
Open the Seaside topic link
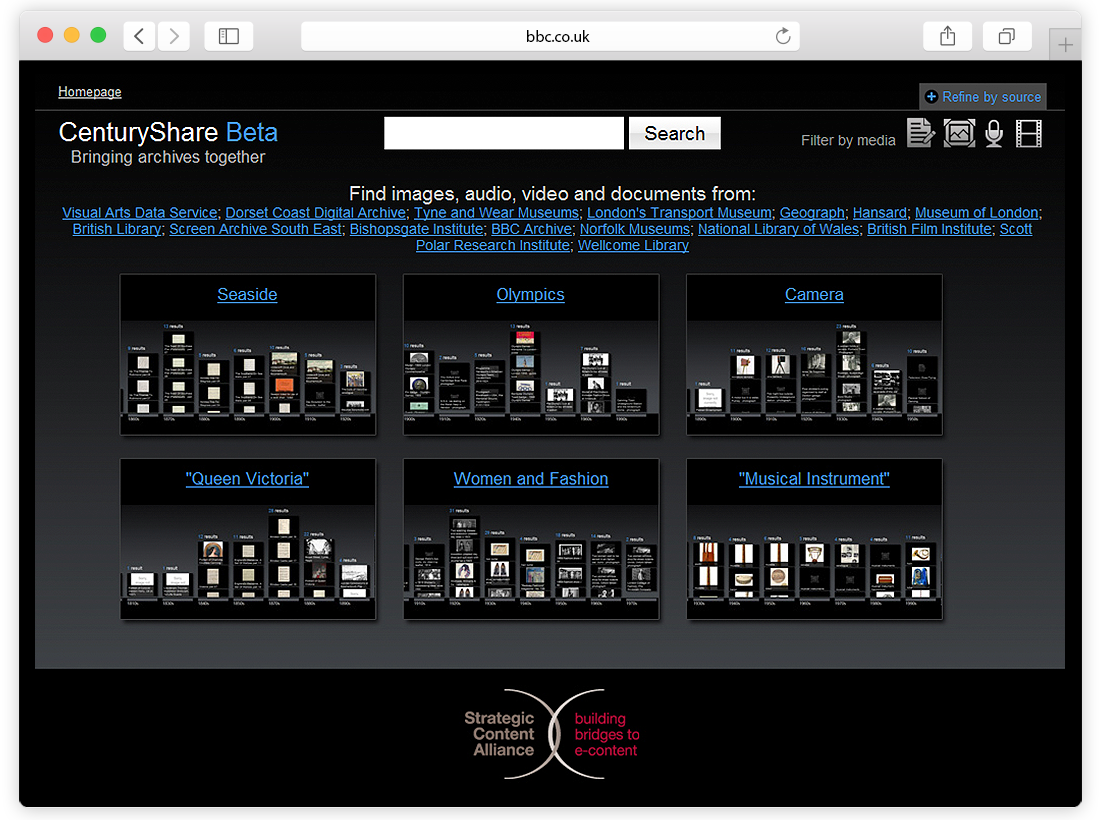tap(247, 295)
